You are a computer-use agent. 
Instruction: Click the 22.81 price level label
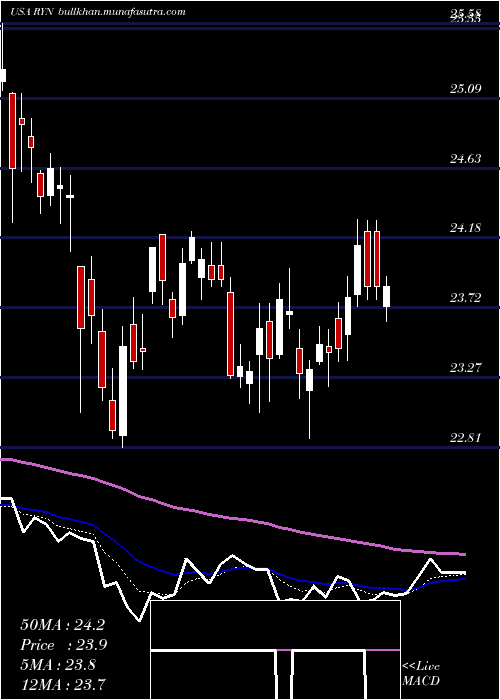(x=466, y=437)
